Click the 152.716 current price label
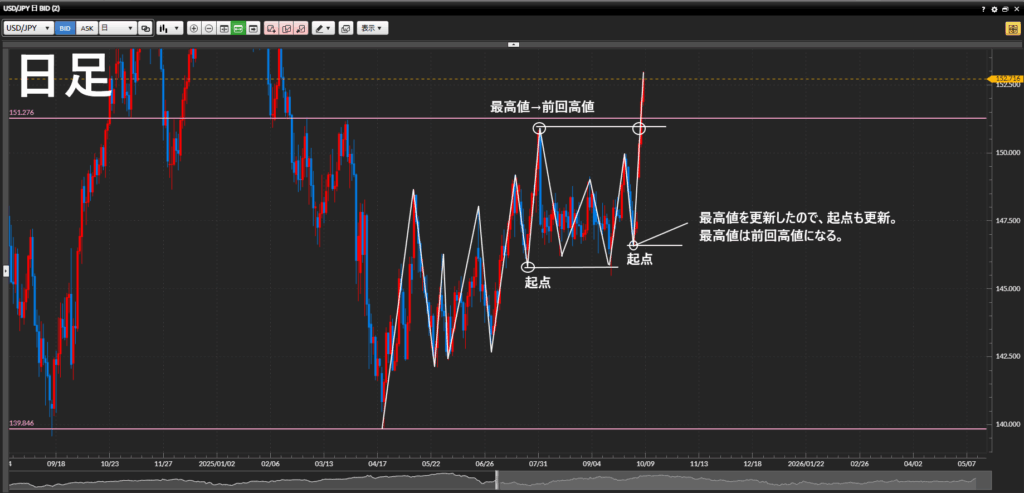This screenshot has height=493, width=1024. (x=1003, y=78)
